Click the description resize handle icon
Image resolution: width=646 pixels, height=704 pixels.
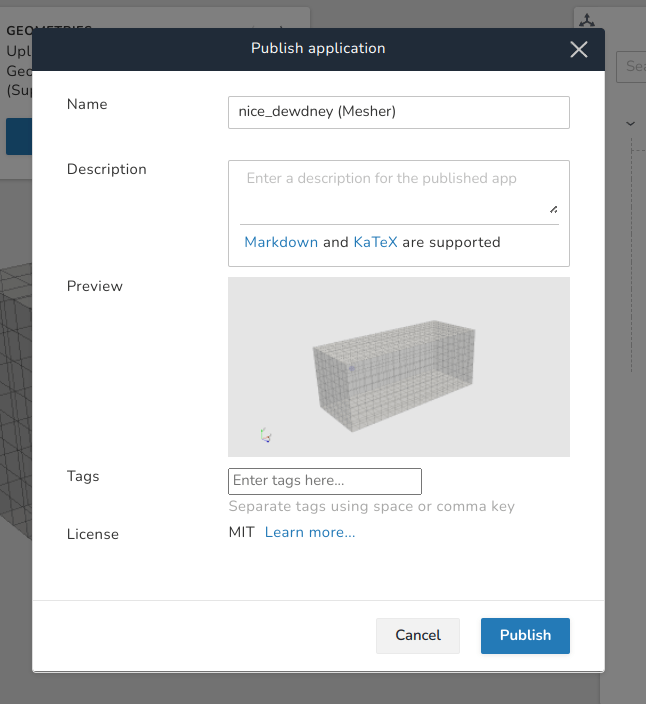pos(554,210)
